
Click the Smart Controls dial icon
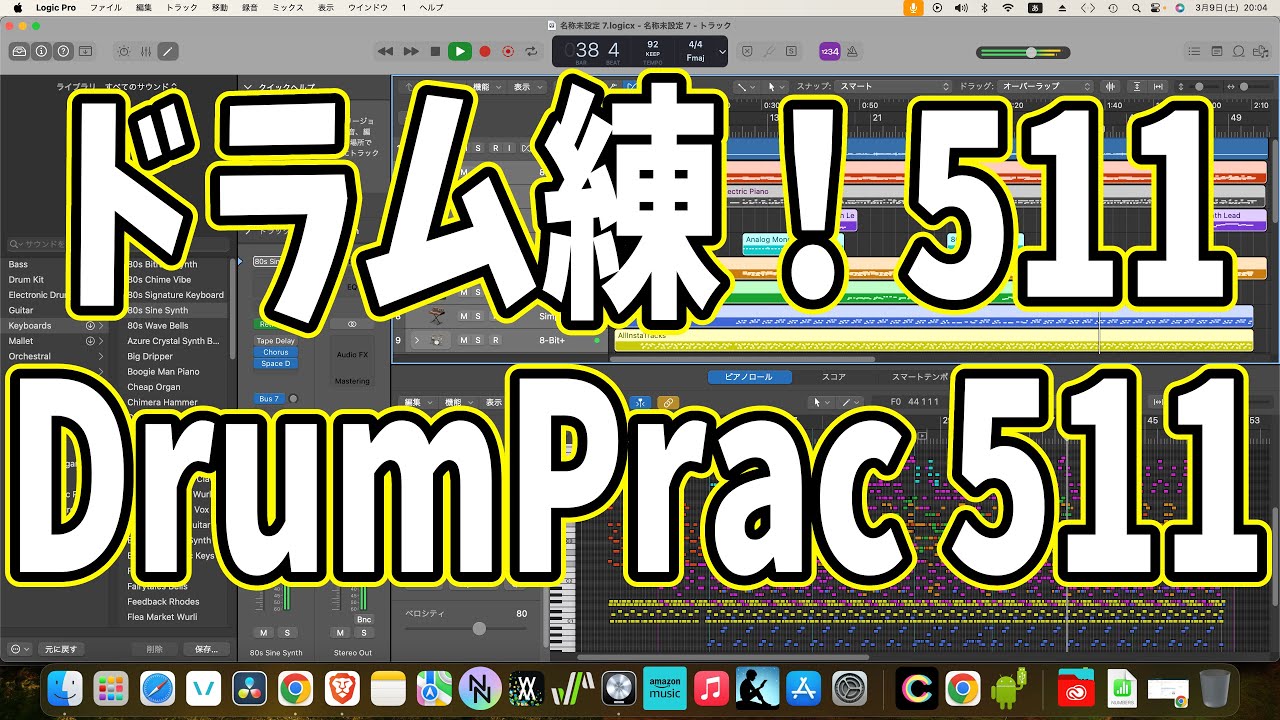point(124,51)
